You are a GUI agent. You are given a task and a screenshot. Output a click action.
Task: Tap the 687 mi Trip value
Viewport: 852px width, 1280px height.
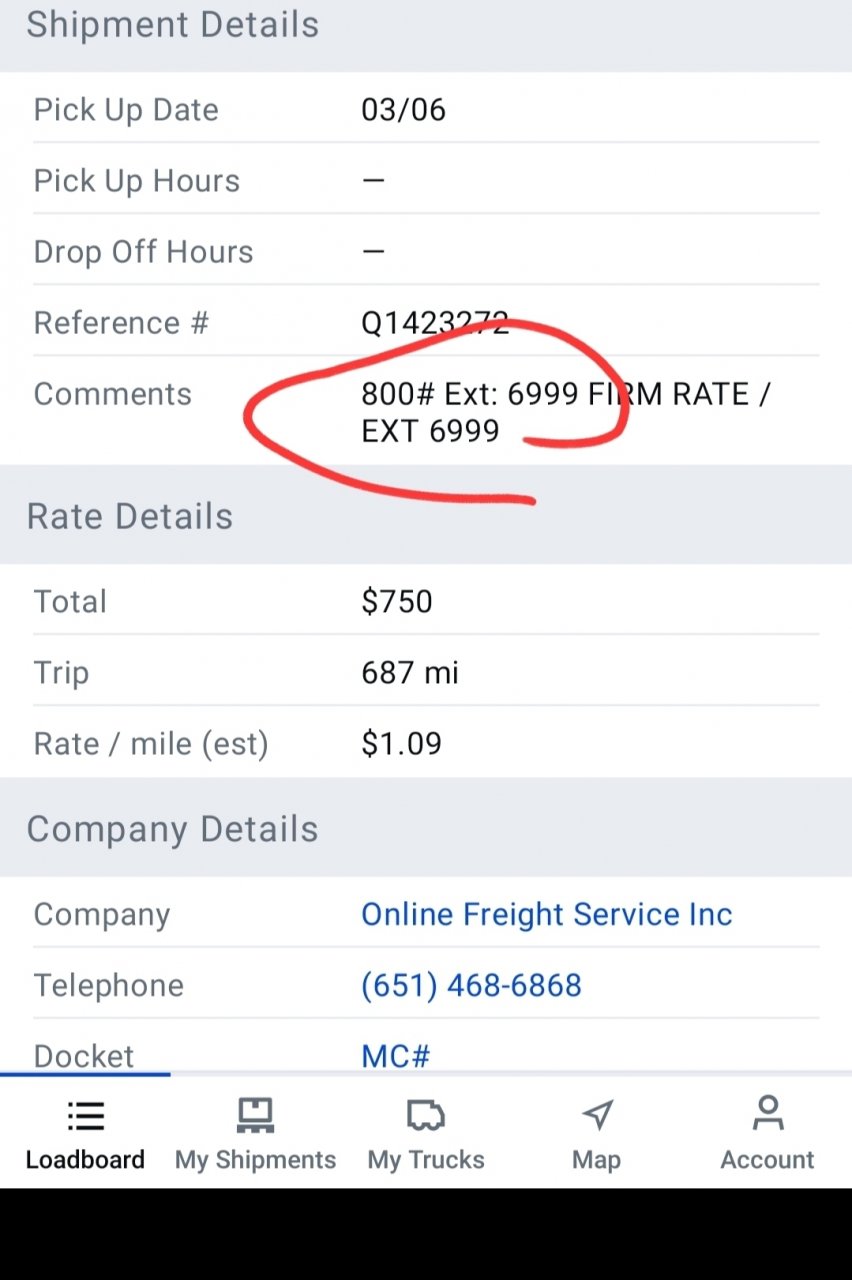pyautogui.click(x=410, y=672)
